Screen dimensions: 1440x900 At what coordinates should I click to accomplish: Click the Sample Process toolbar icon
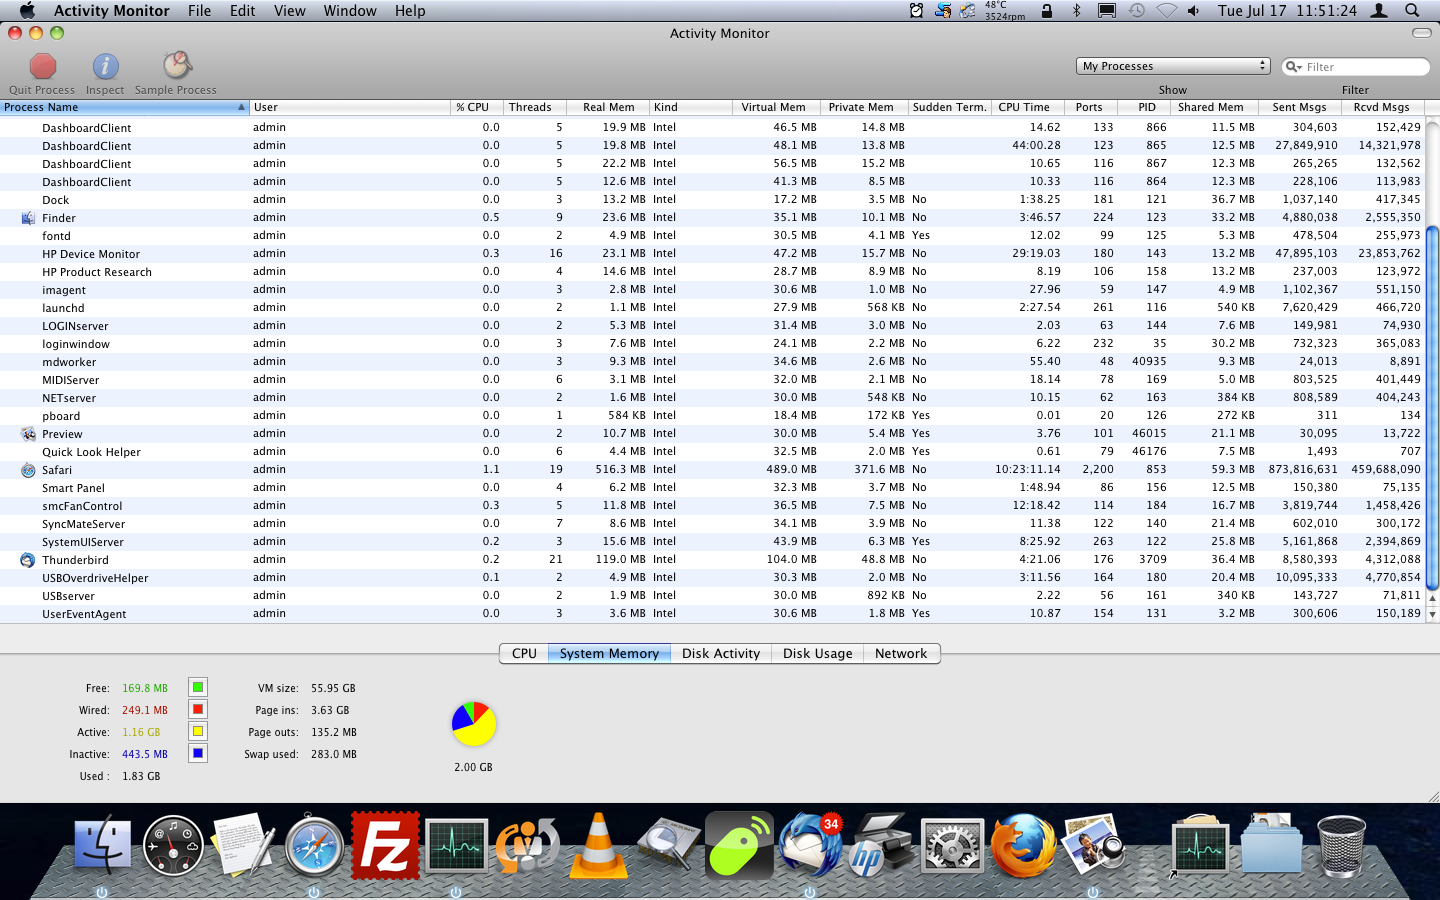(x=177, y=66)
